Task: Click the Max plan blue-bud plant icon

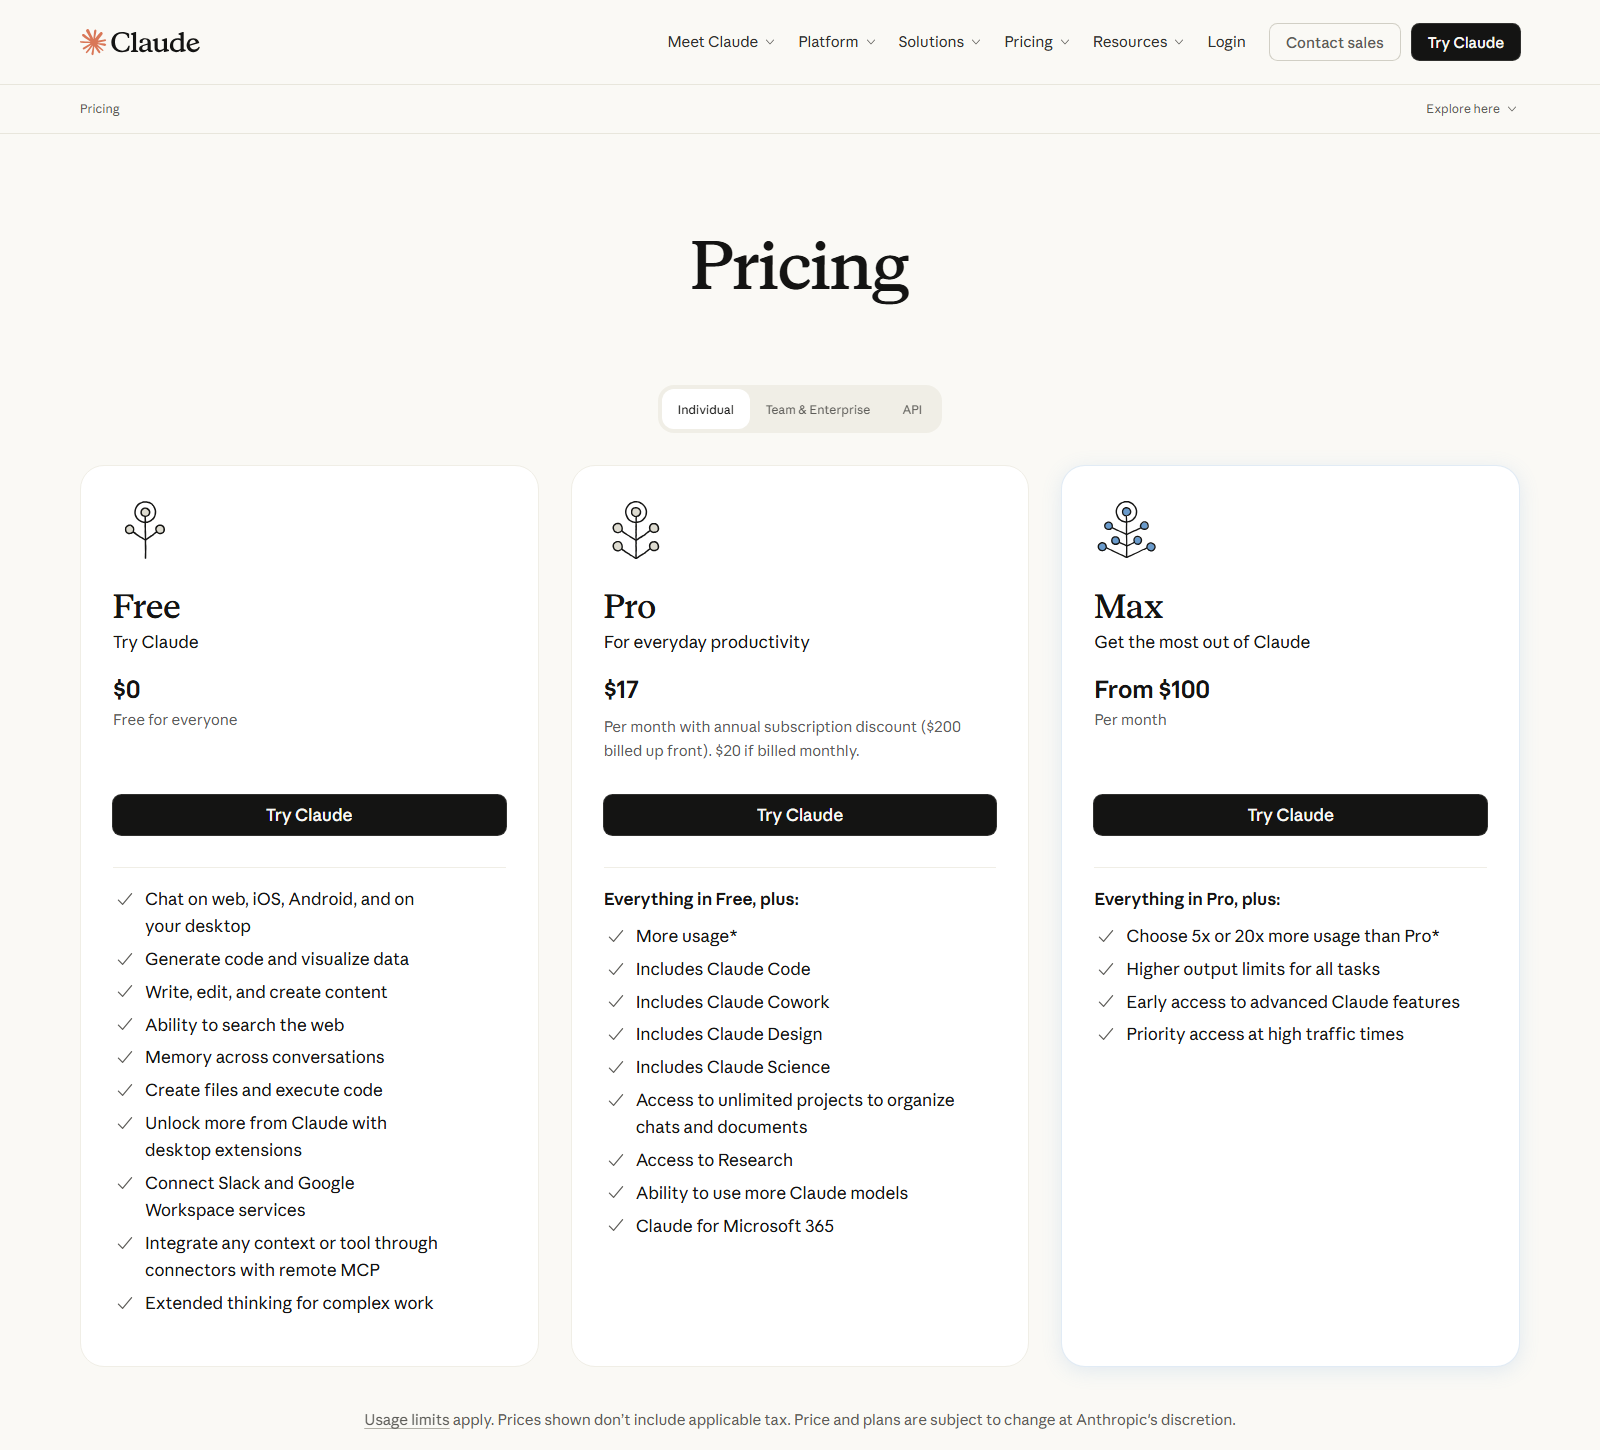Action: (1127, 529)
